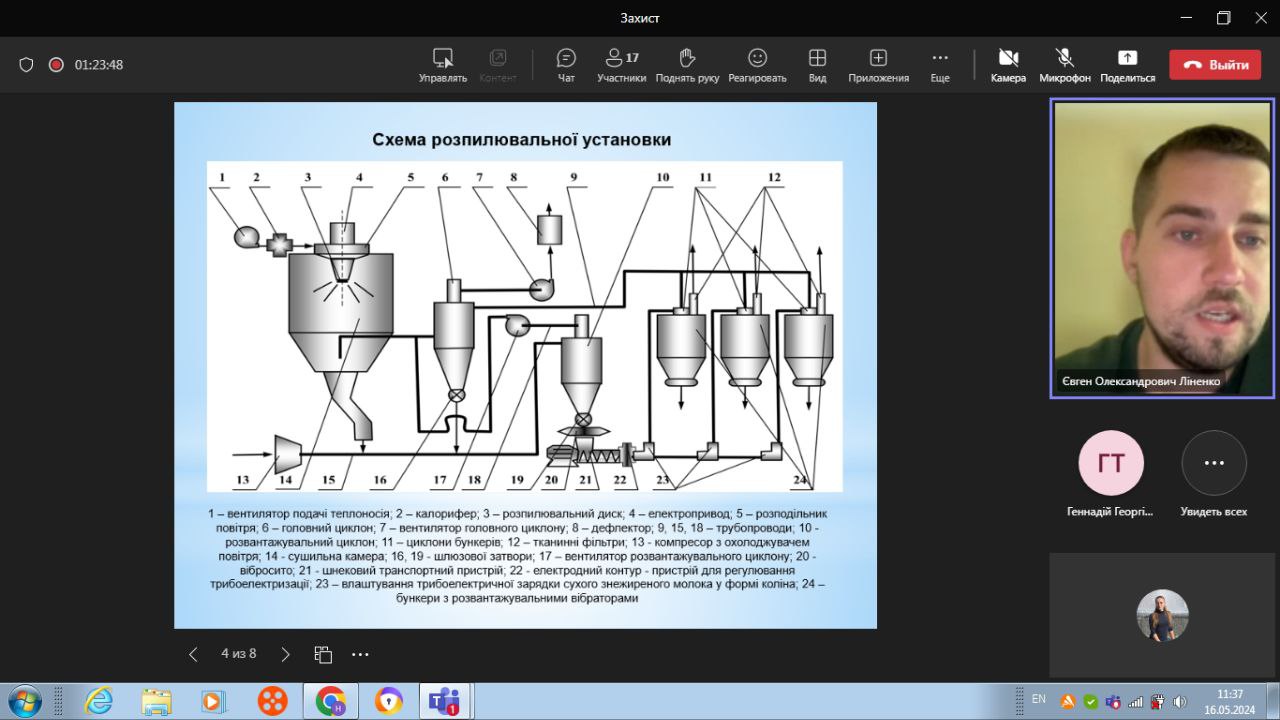The image size is (1280, 720).
Task: Click the shield security icon
Action: pos(27,65)
